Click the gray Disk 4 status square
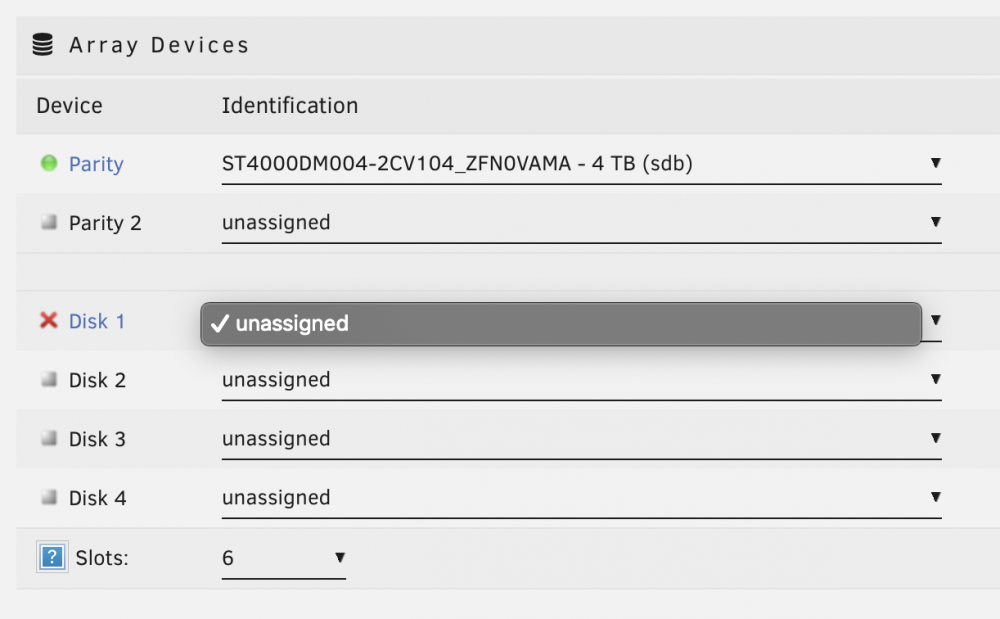 click(49, 497)
